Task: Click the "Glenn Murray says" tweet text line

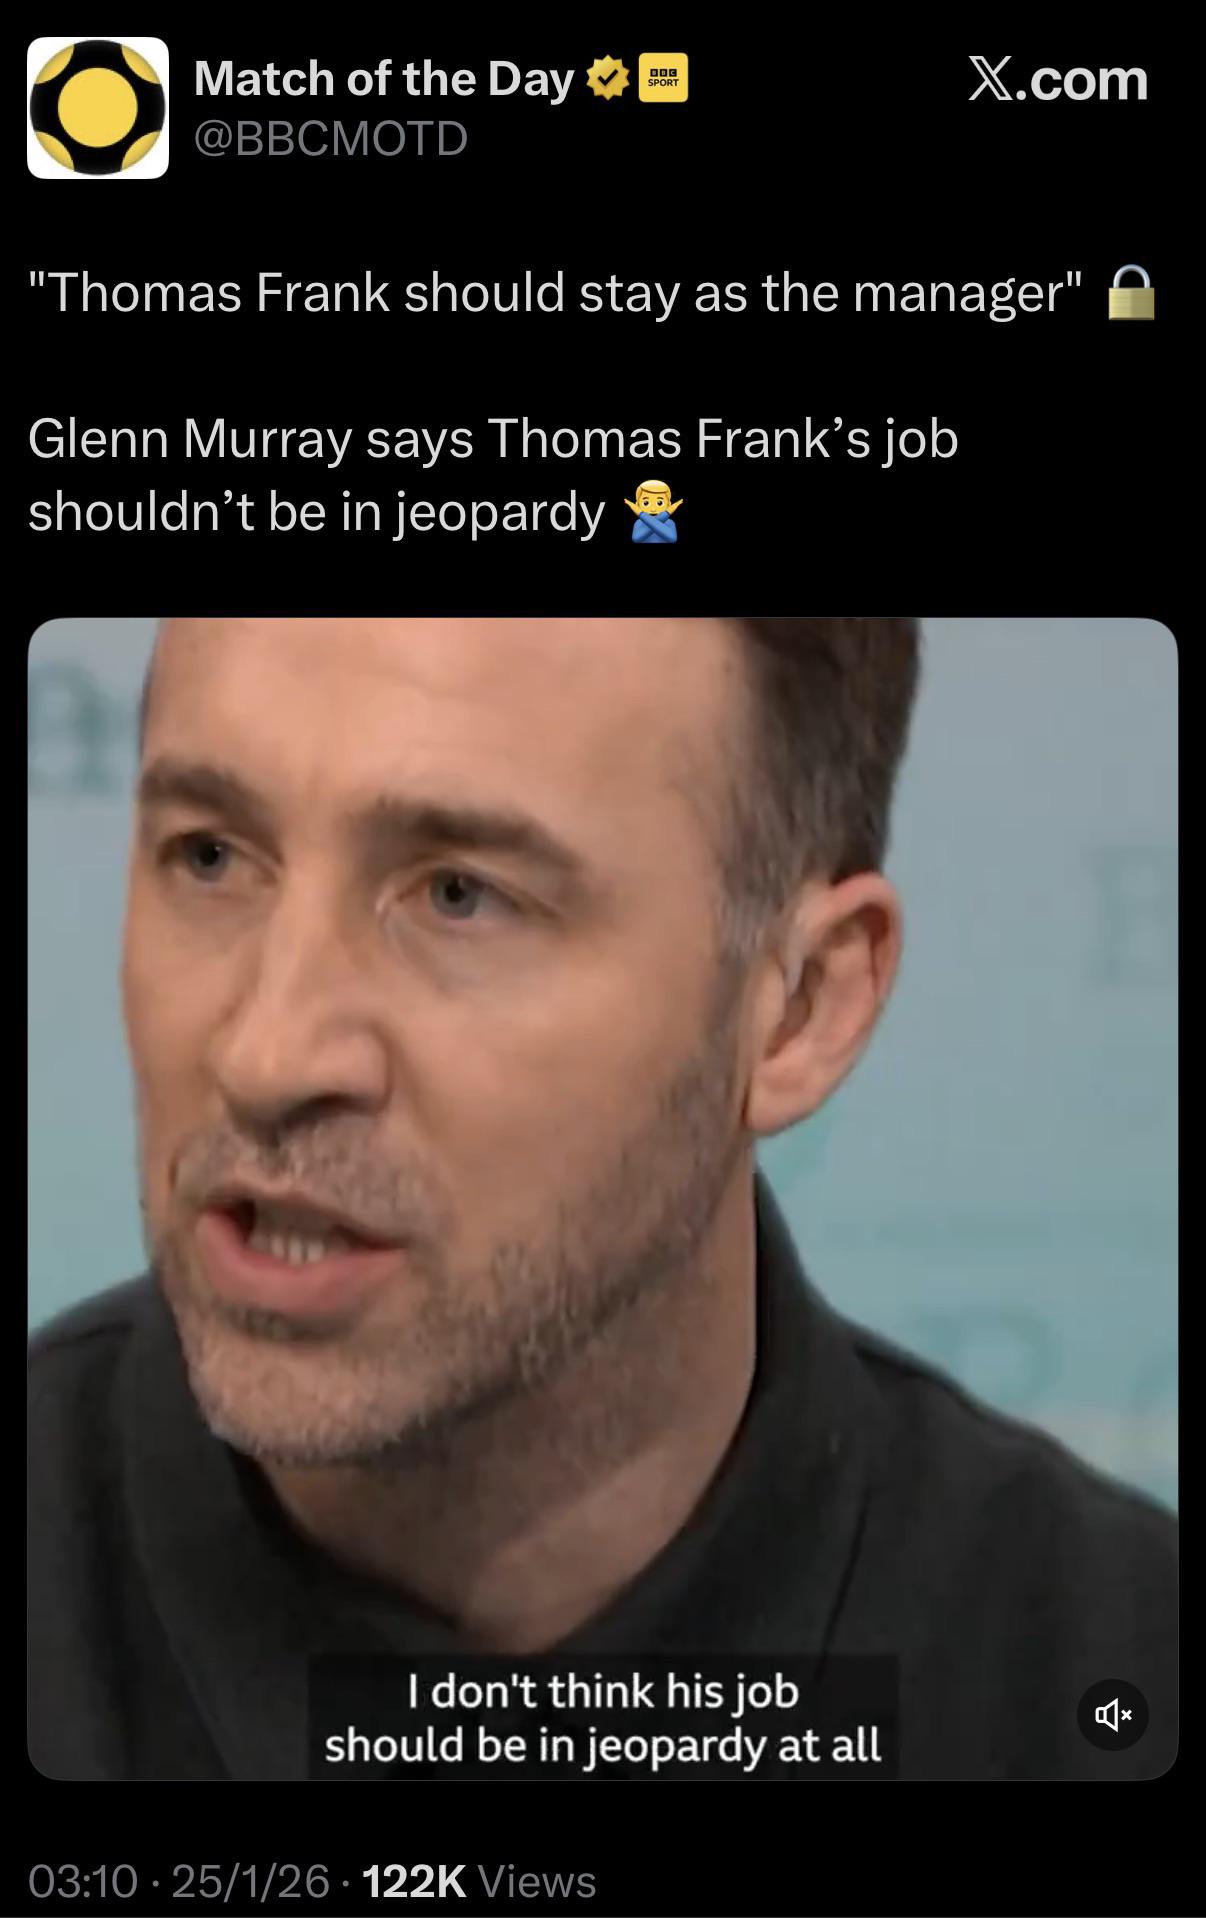Action: pos(493,439)
